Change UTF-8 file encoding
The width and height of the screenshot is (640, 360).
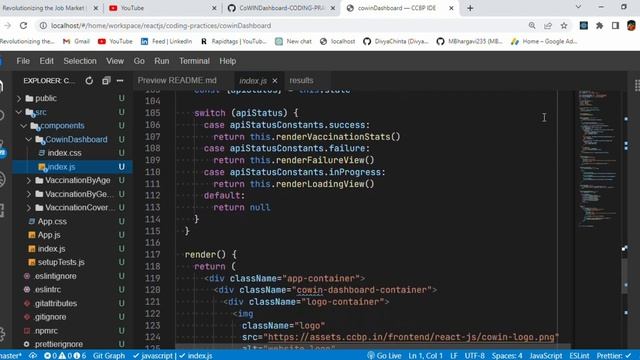pyautogui.click(x=474, y=356)
